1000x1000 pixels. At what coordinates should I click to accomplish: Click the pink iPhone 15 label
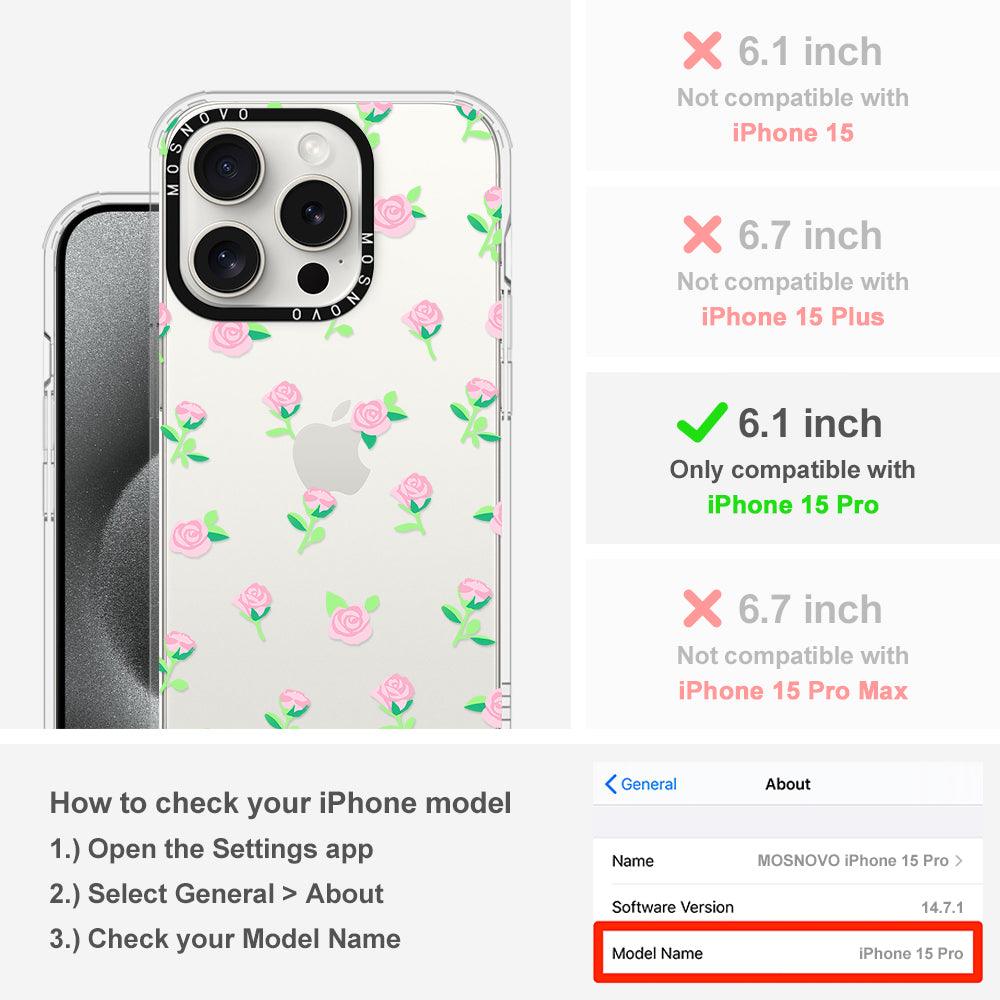[793, 133]
